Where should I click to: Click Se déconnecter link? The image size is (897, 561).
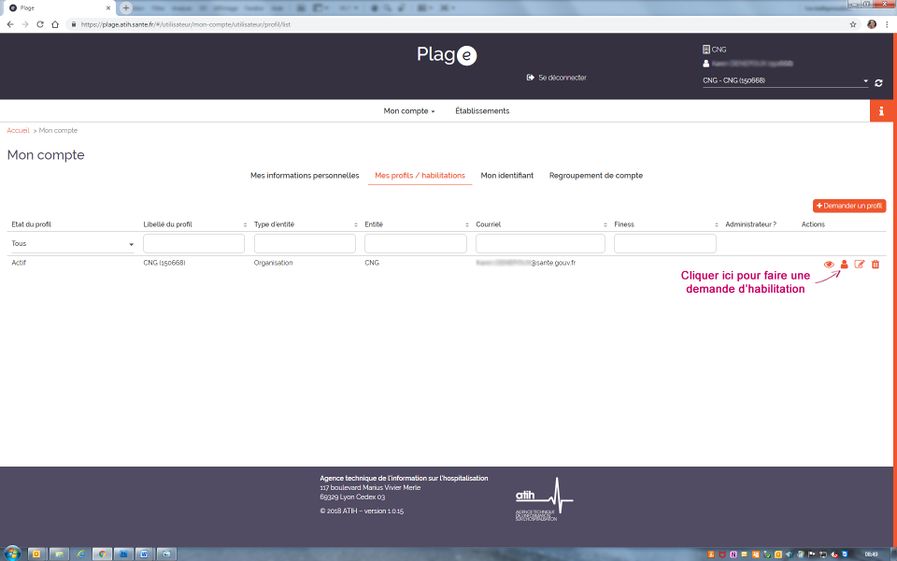tap(557, 78)
